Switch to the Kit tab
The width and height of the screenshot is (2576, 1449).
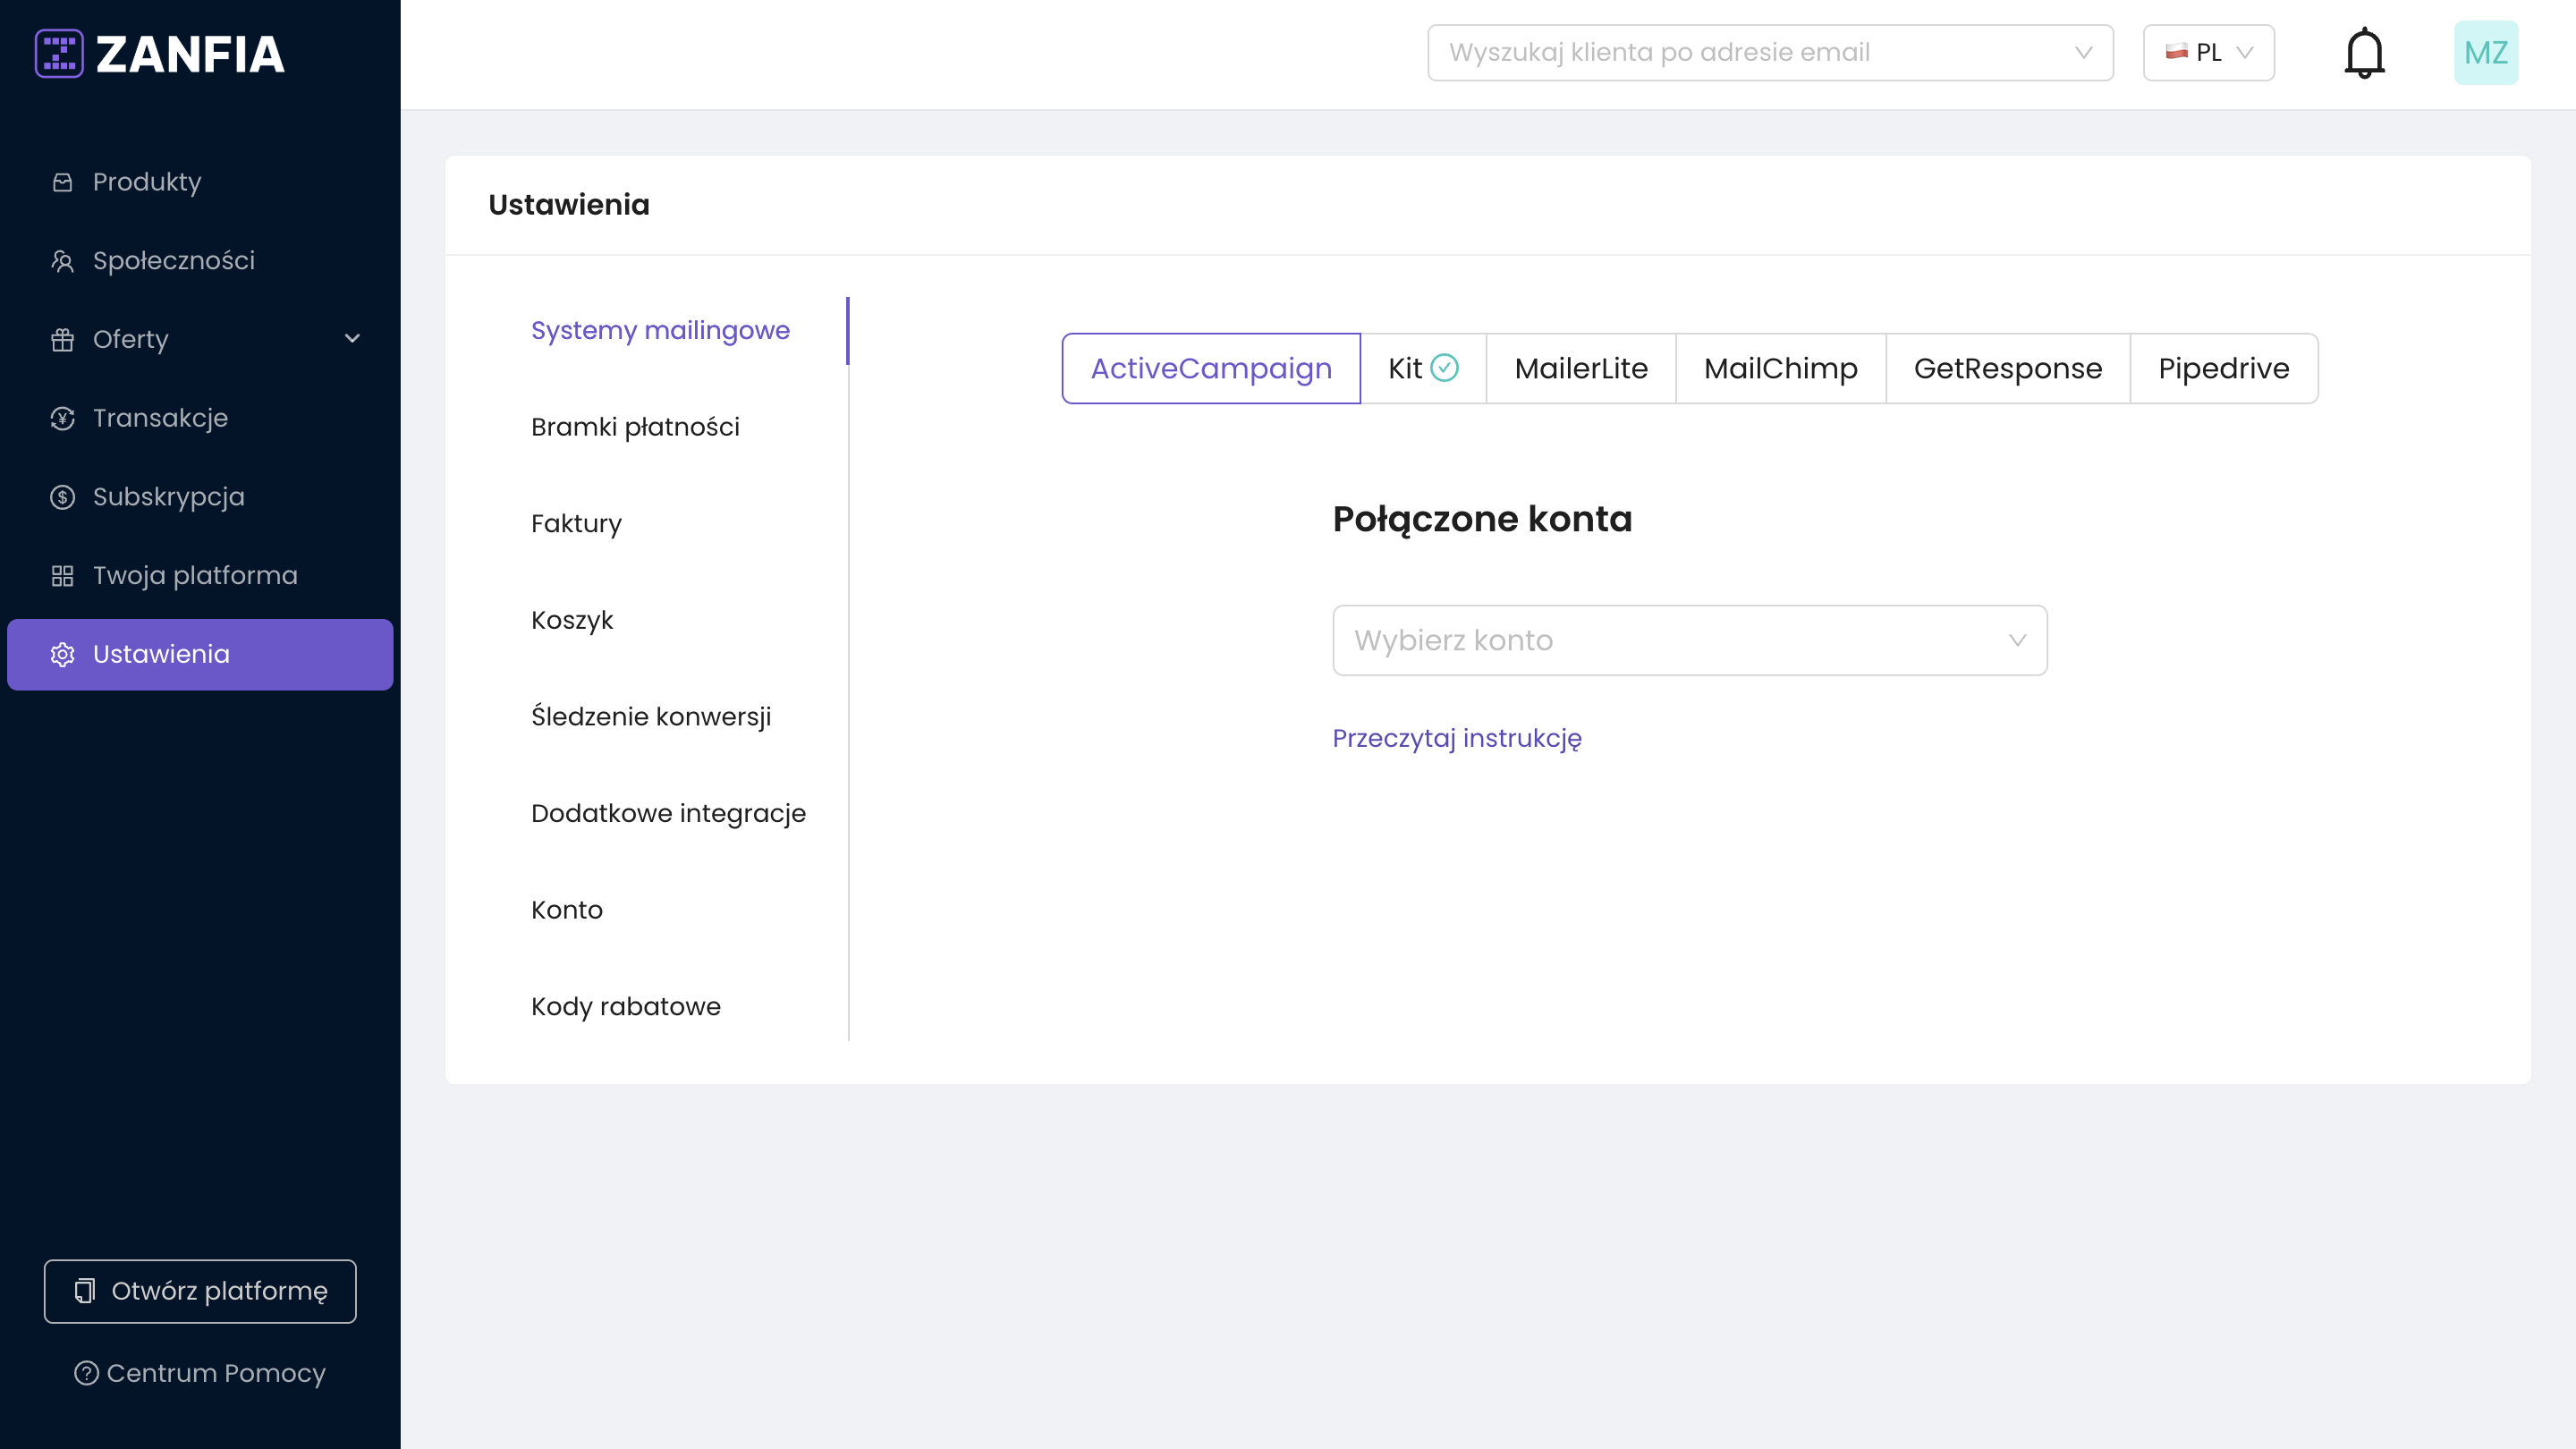(1423, 369)
